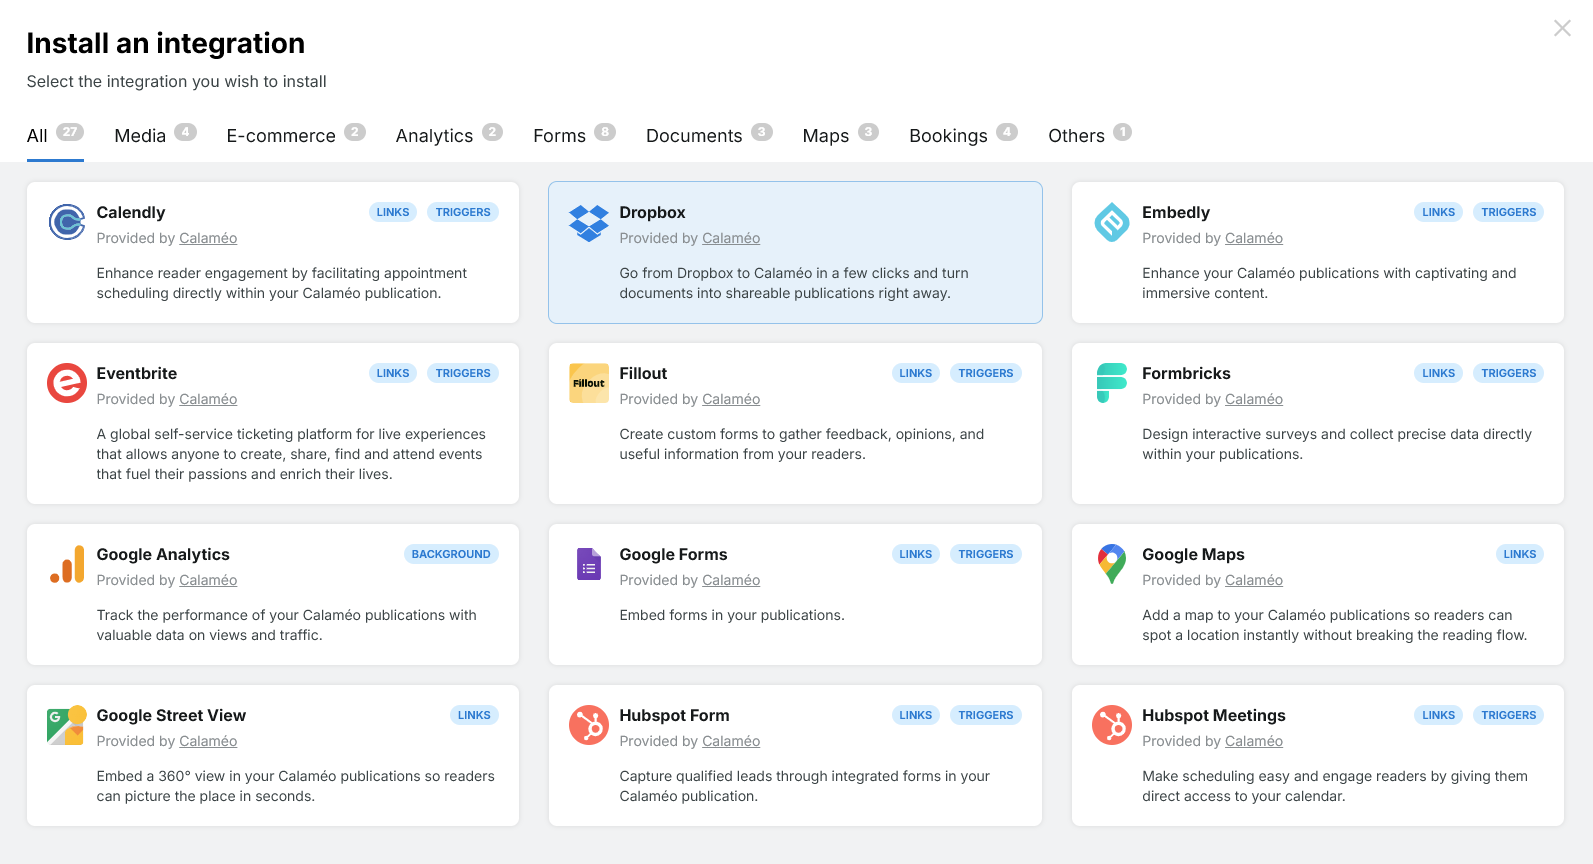Click Calaméo link under Google Street View
Viewport: 1593px width, 864px height.
click(208, 741)
